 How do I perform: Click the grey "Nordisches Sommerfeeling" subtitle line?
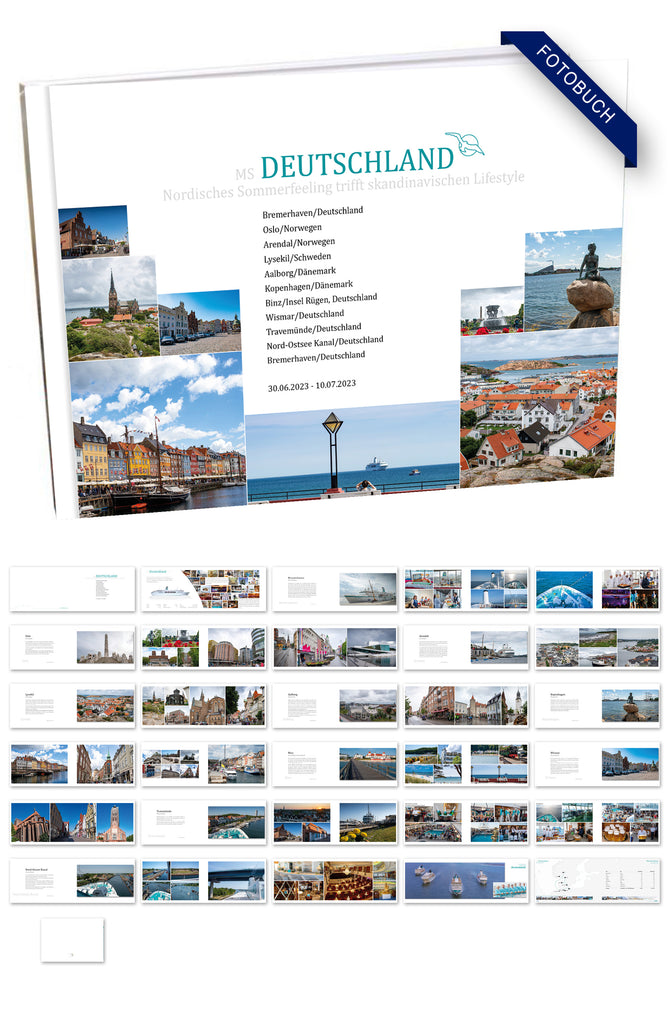(x=344, y=185)
